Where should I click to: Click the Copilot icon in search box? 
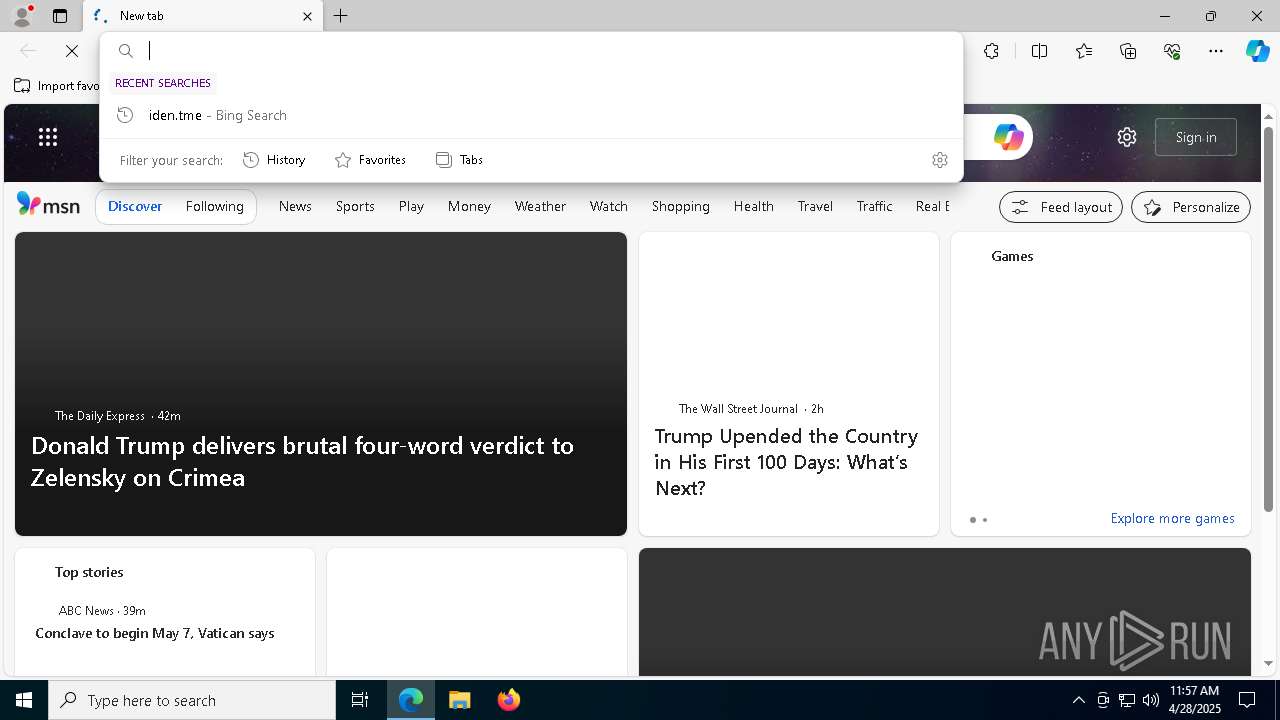pos(1008,137)
